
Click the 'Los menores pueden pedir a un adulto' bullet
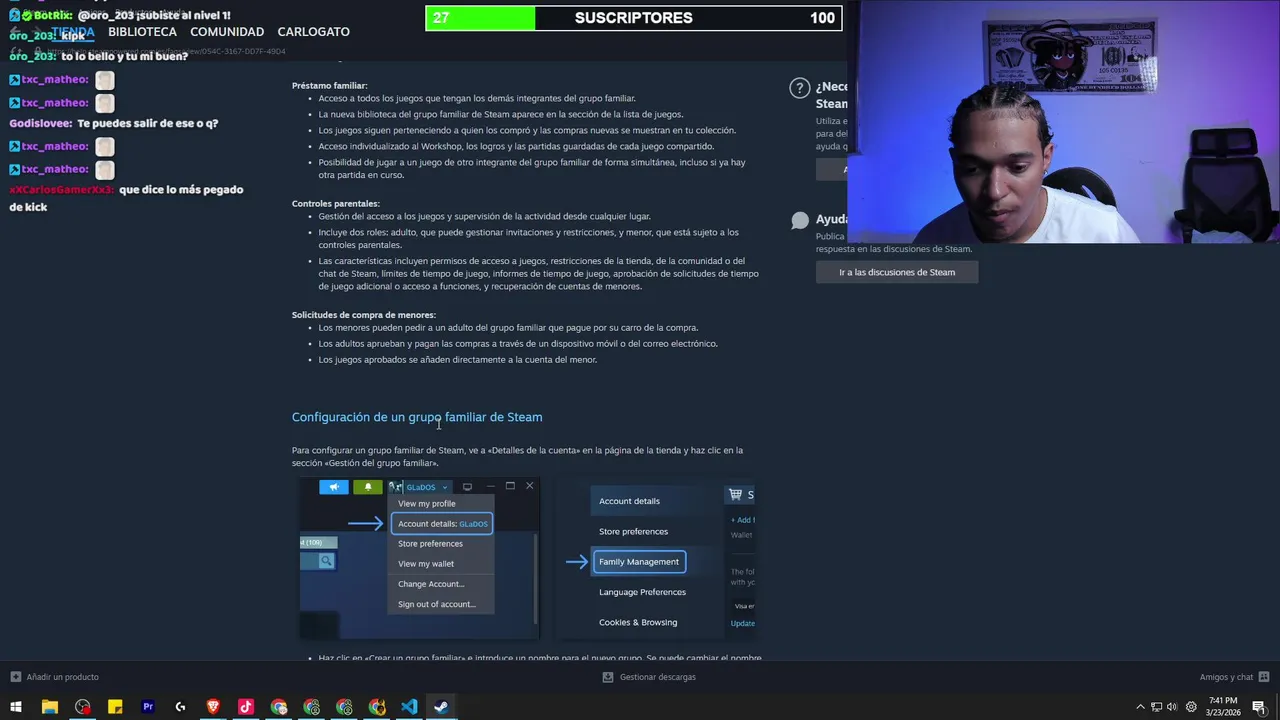pos(508,328)
